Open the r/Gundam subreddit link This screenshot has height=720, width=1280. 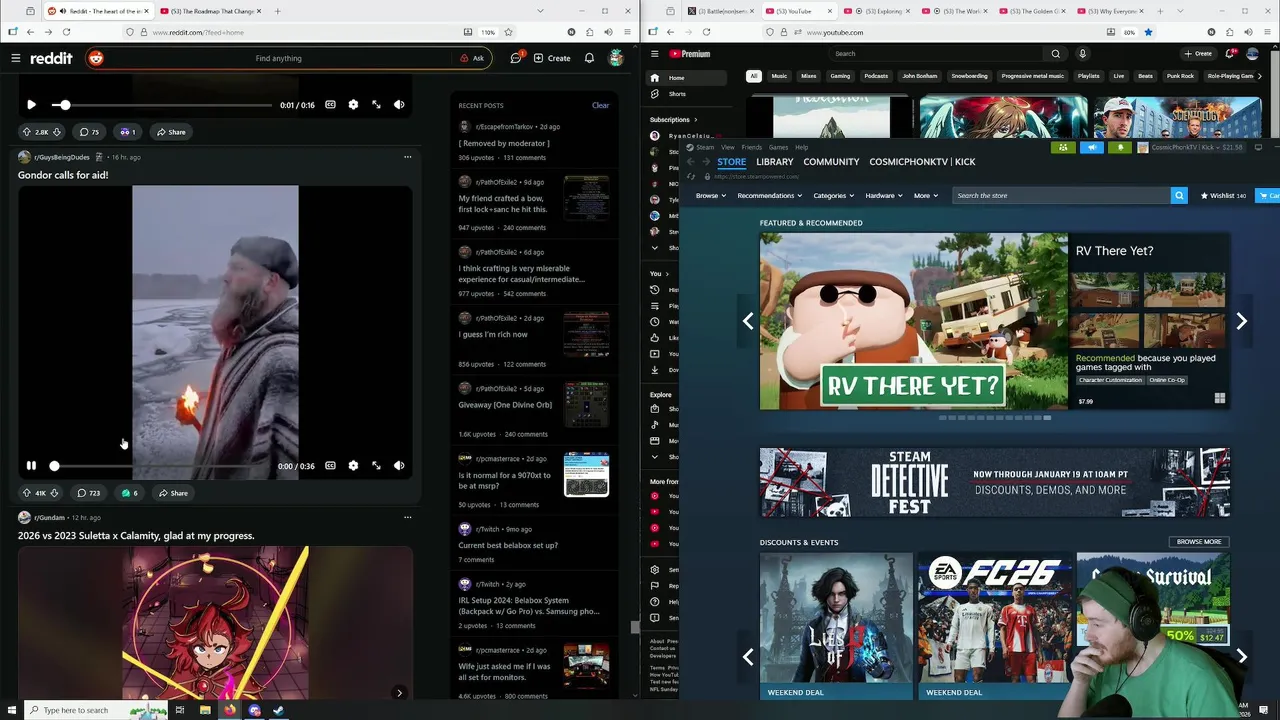click(x=49, y=518)
